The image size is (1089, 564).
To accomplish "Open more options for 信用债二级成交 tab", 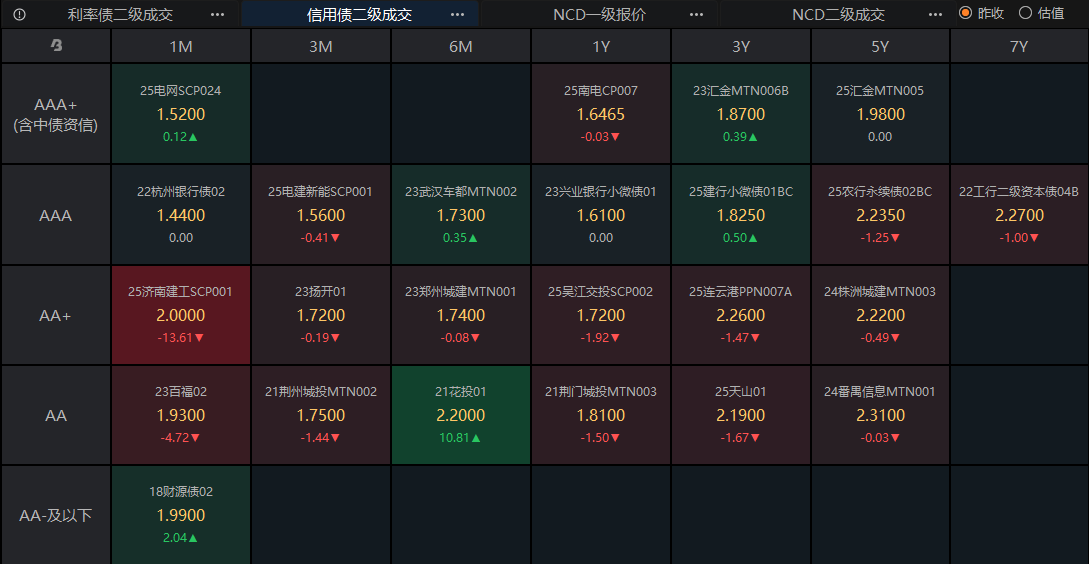I will (x=457, y=15).
